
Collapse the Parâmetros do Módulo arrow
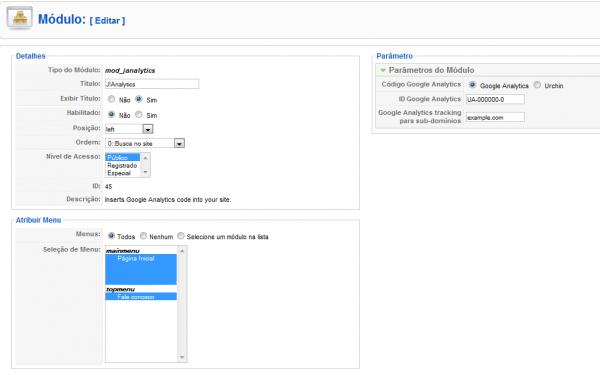(x=383, y=70)
